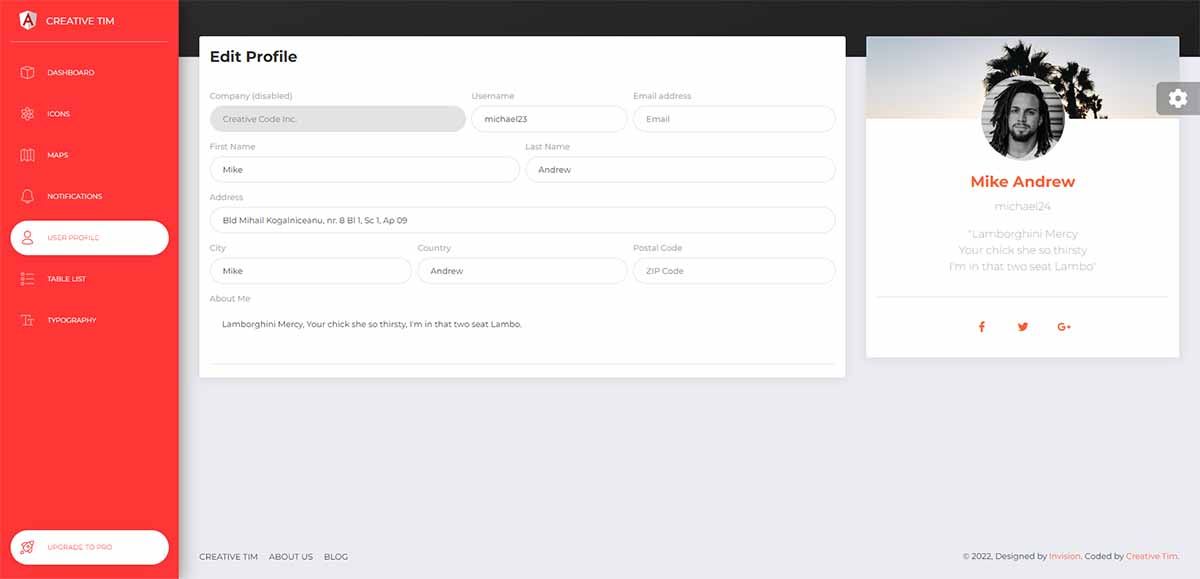Click the Table List icon in sidebar

pyautogui.click(x=26, y=279)
